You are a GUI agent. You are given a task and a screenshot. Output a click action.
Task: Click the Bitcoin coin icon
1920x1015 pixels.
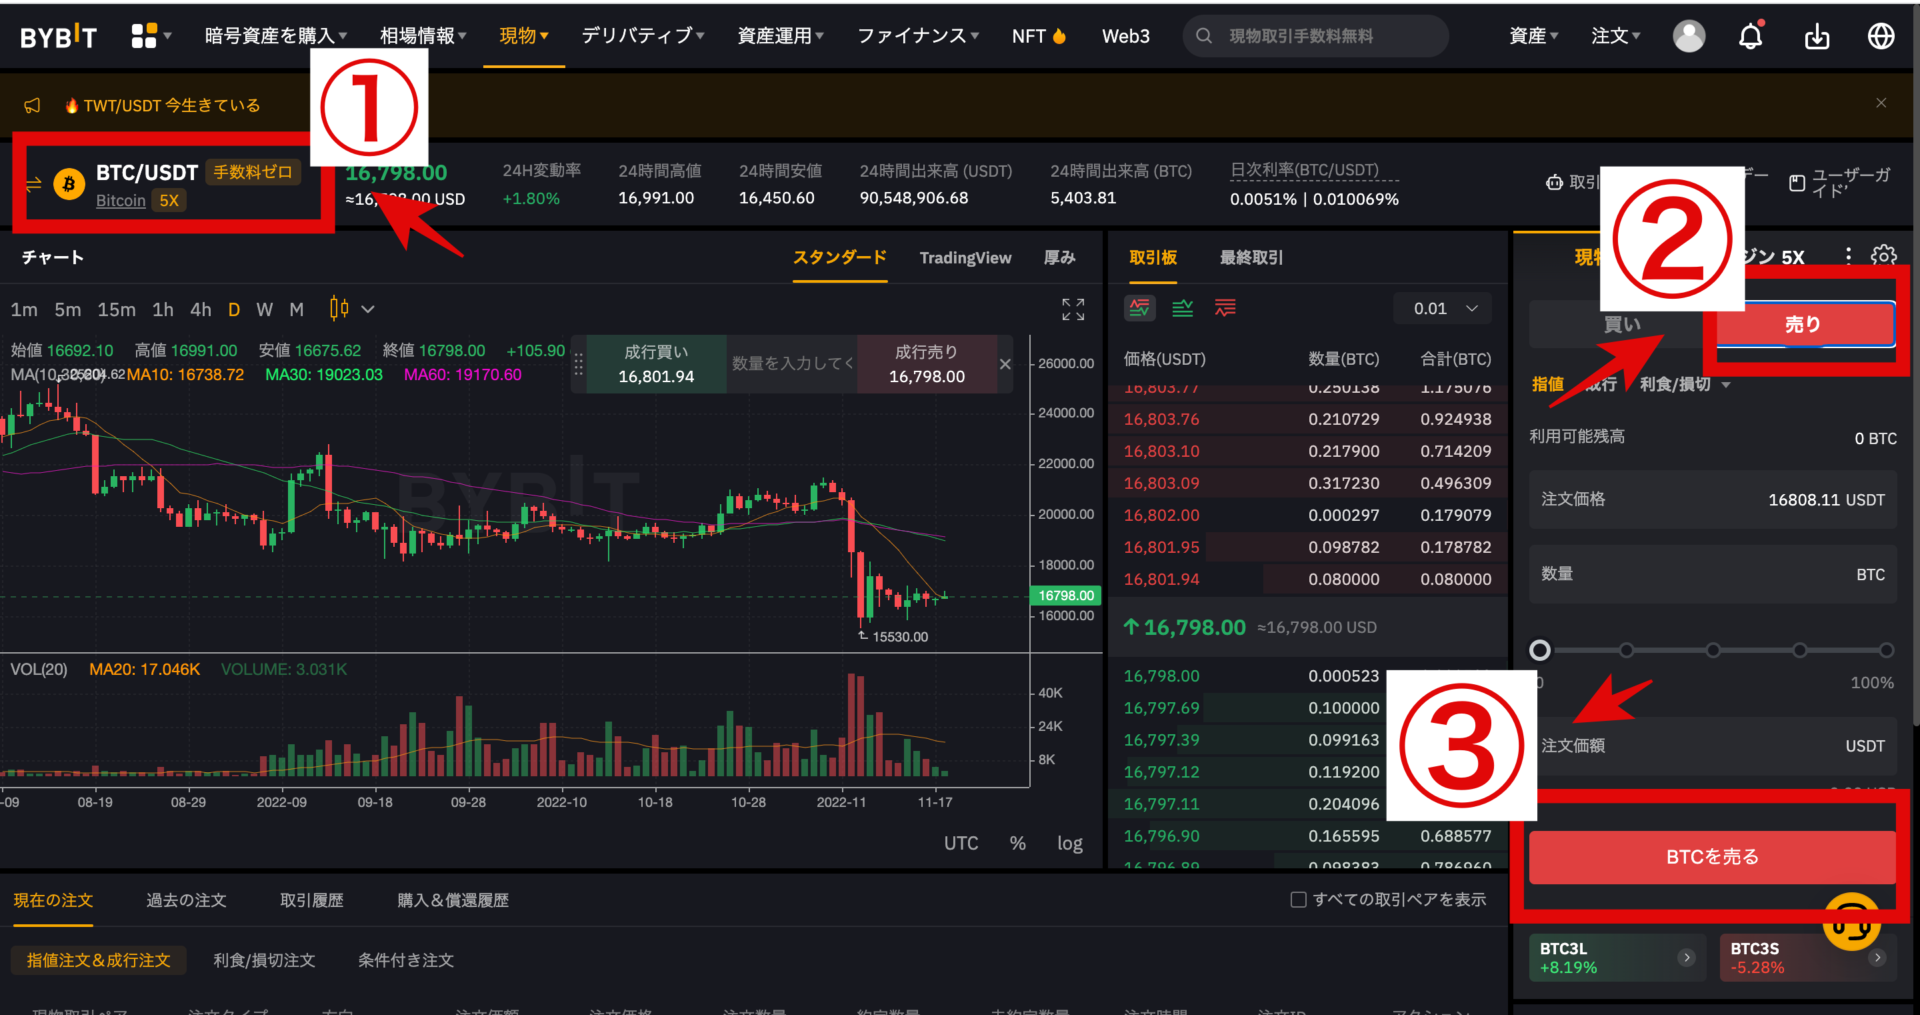(69, 184)
